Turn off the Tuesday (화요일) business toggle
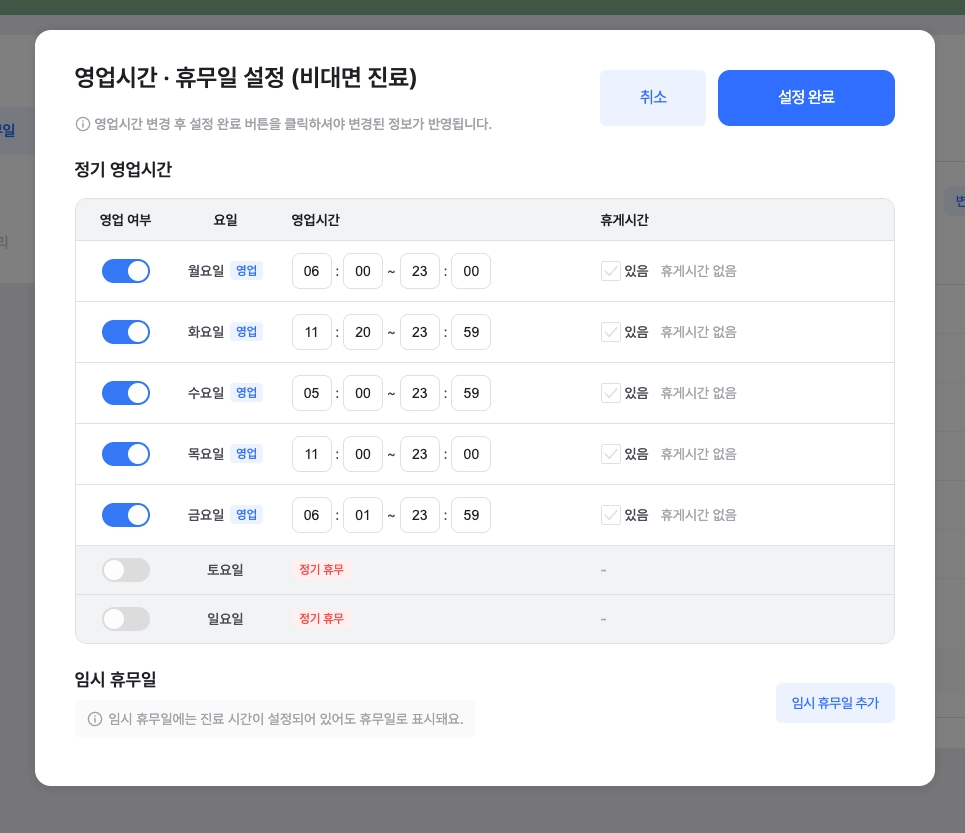The height and width of the screenshot is (833, 965). [126, 332]
